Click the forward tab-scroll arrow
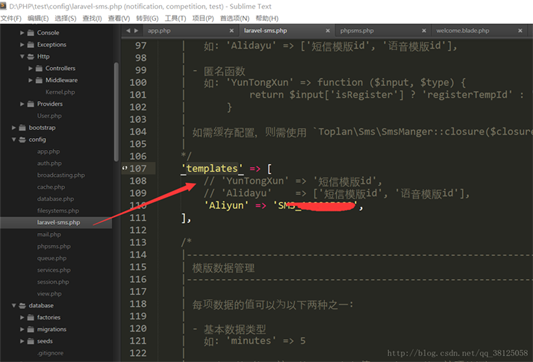The image size is (533, 362). (136, 31)
